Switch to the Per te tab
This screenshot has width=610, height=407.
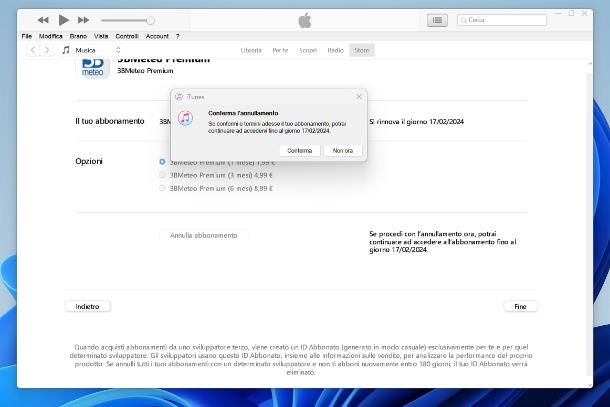click(280, 50)
